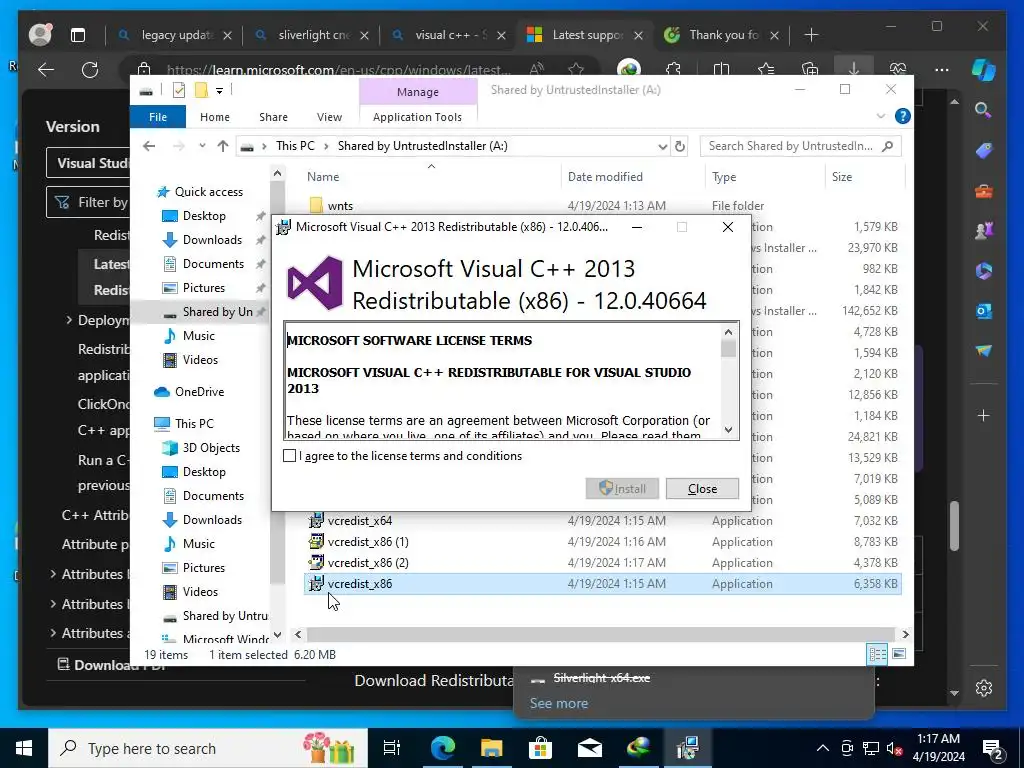Open the File menu in Explorer

[158, 117]
